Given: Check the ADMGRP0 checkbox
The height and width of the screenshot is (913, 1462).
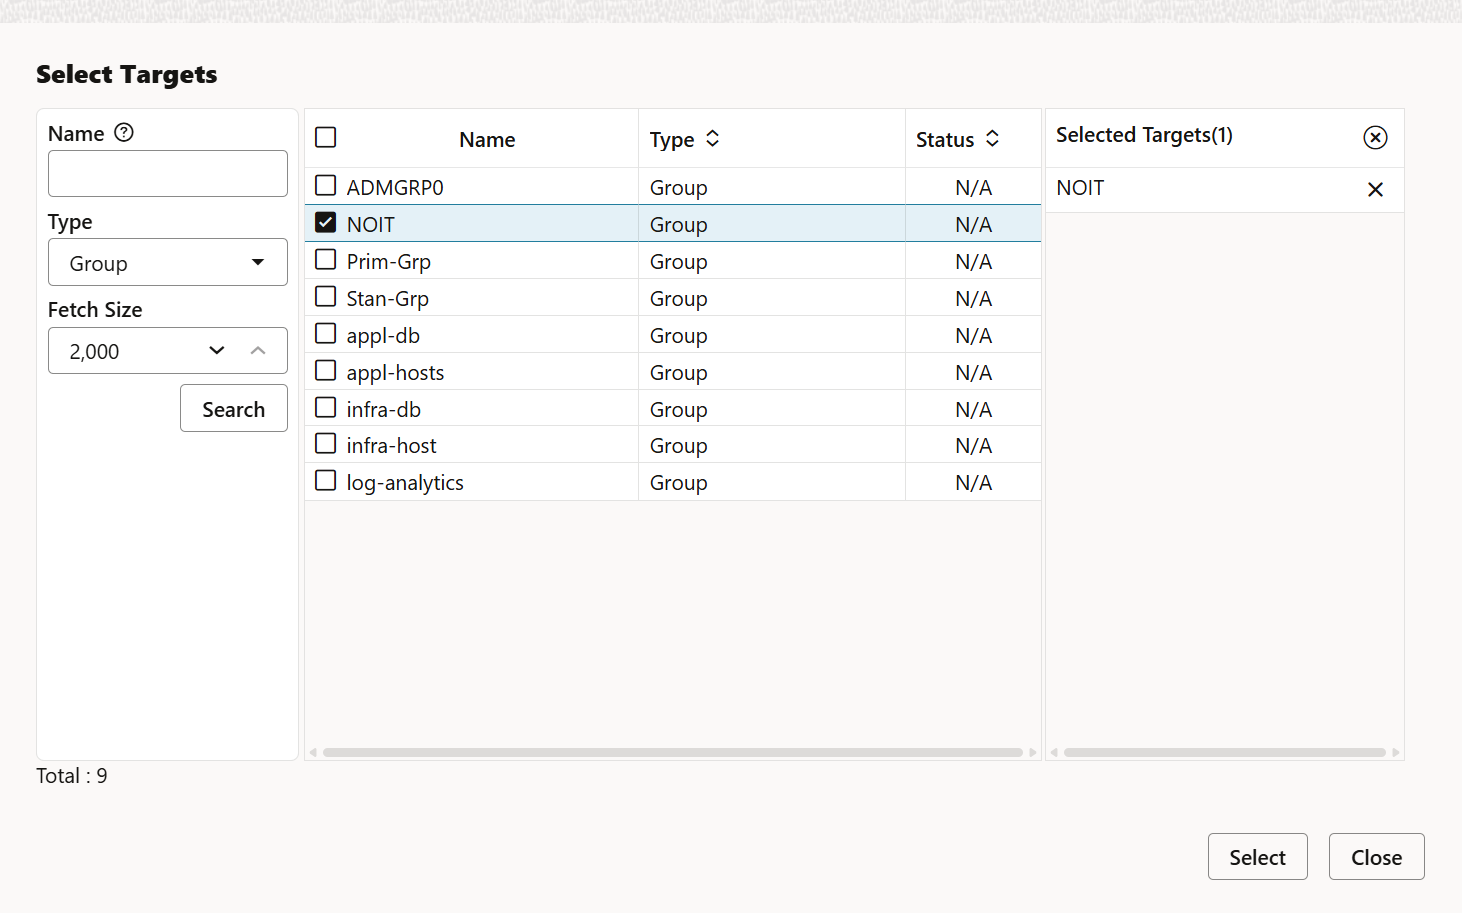Looking at the screenshot, I should (325, 185).
